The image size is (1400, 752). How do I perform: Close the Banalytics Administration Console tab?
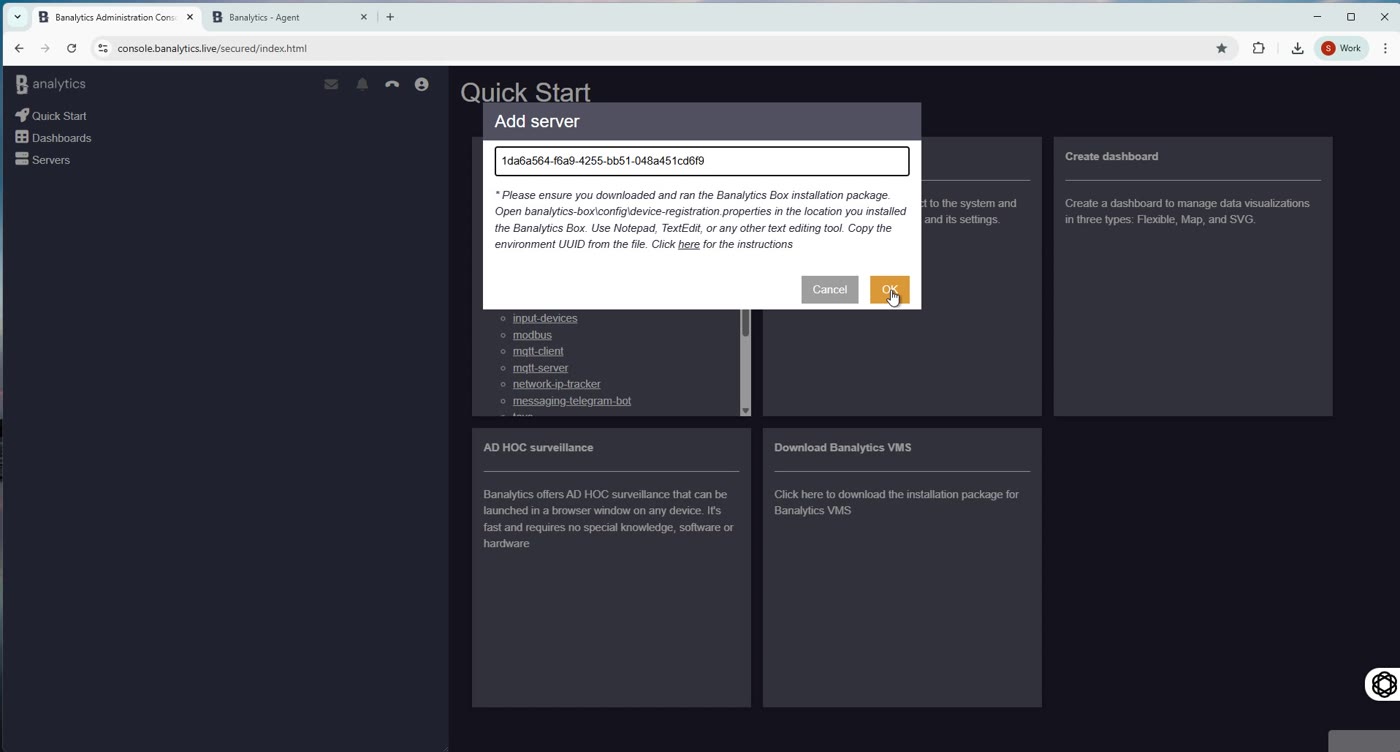190,17
